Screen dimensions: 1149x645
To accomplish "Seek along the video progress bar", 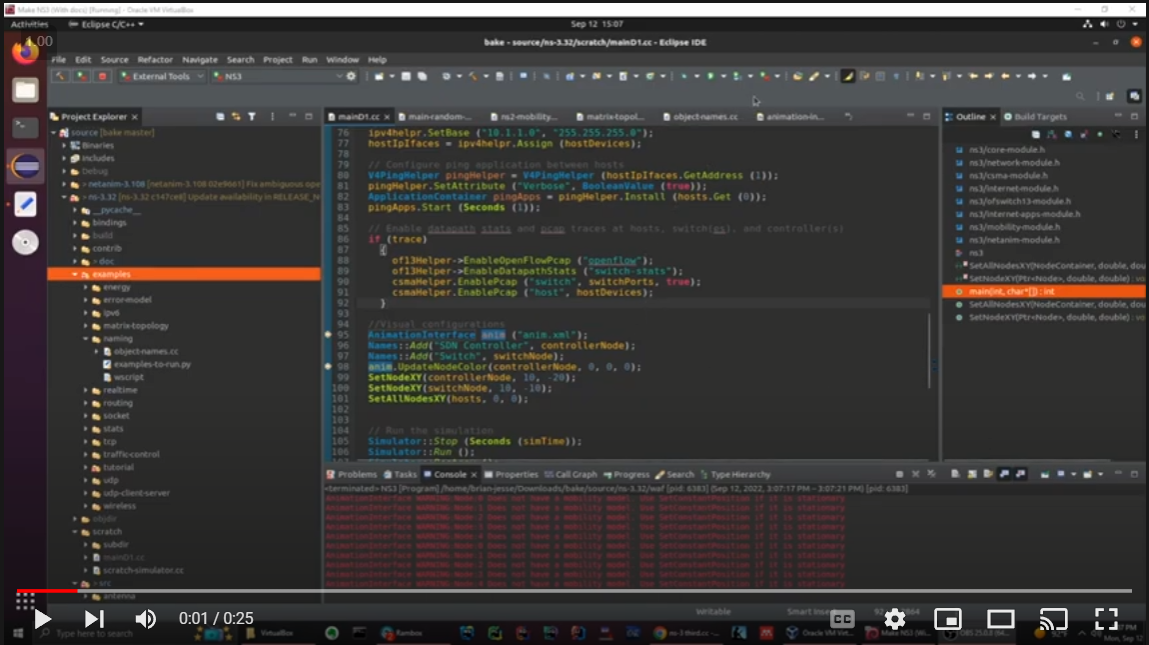I will coord(574,591).
